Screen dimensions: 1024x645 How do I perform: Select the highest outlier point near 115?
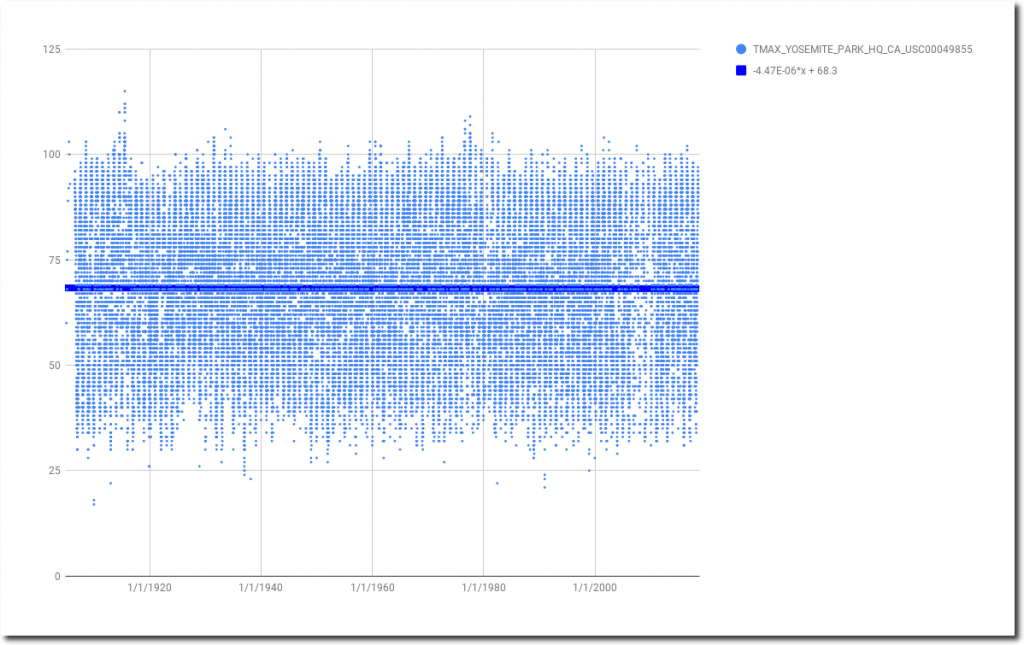125,91
